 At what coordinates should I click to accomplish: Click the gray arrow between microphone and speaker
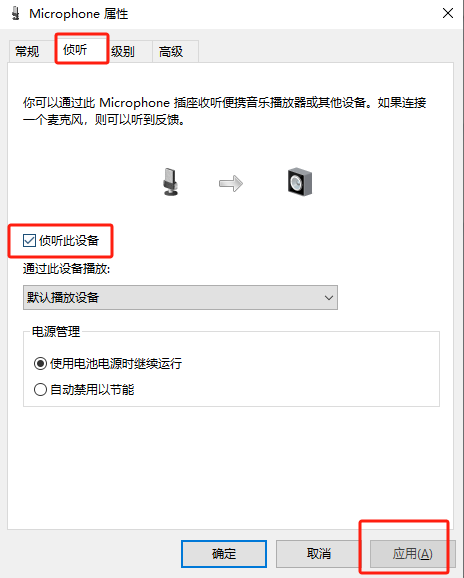231,183
